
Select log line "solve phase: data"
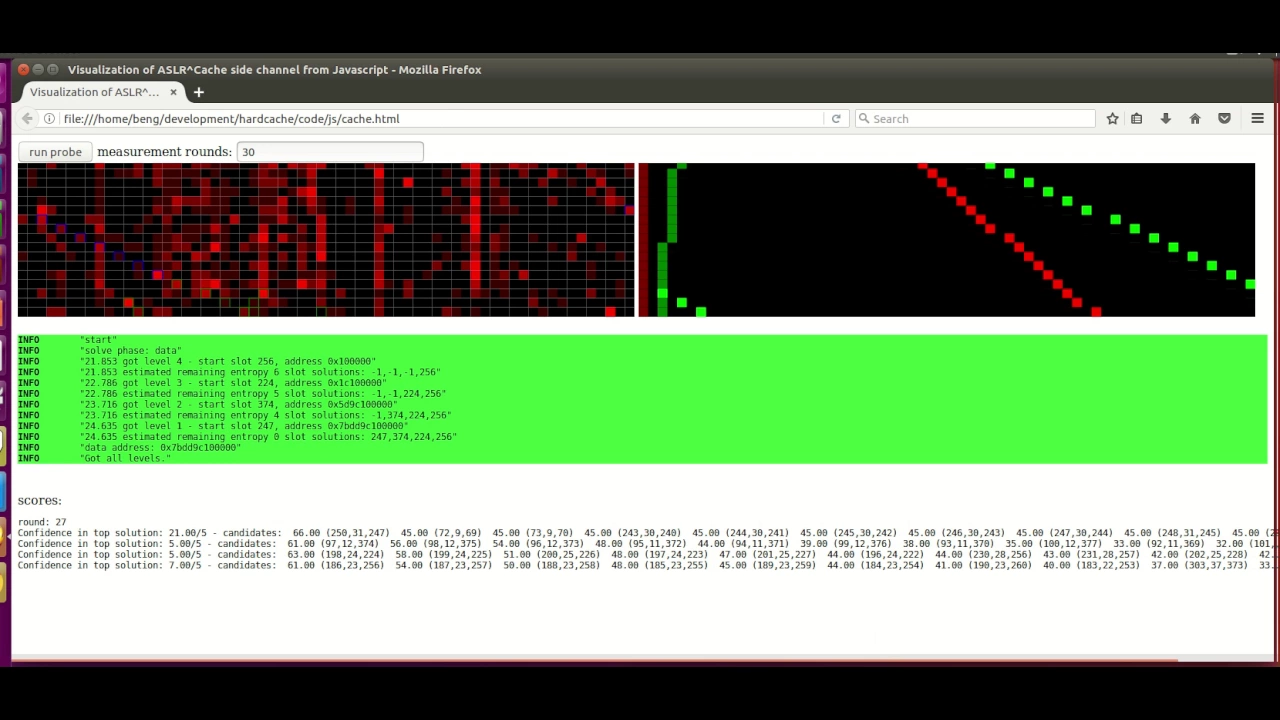tap(642, 350)
